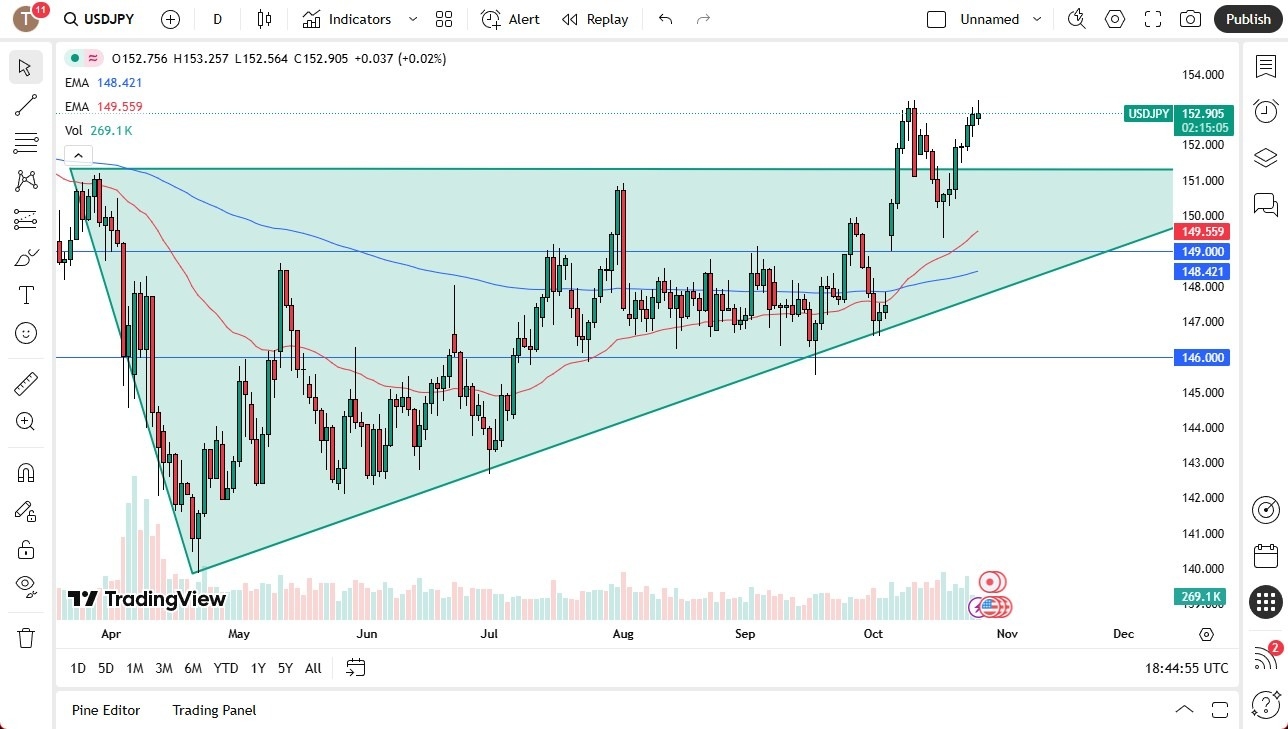Collapse the chart legend chevron
1288x729 pixels.
coord(78,155)
